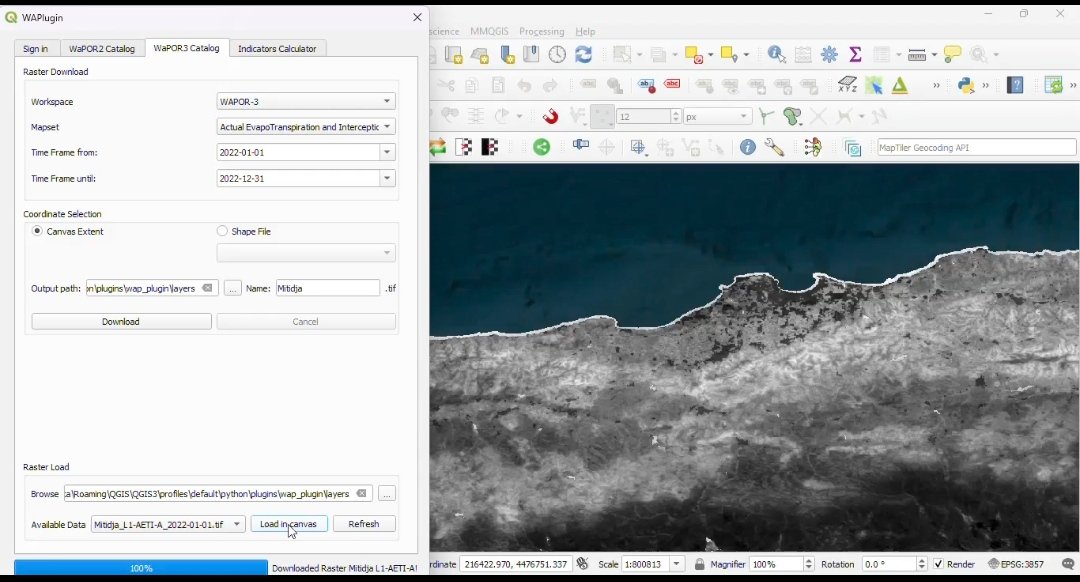Switch coordinate selection to Shape File
This screenshot has height=582, width=1080.
click(x=221, y=231)
